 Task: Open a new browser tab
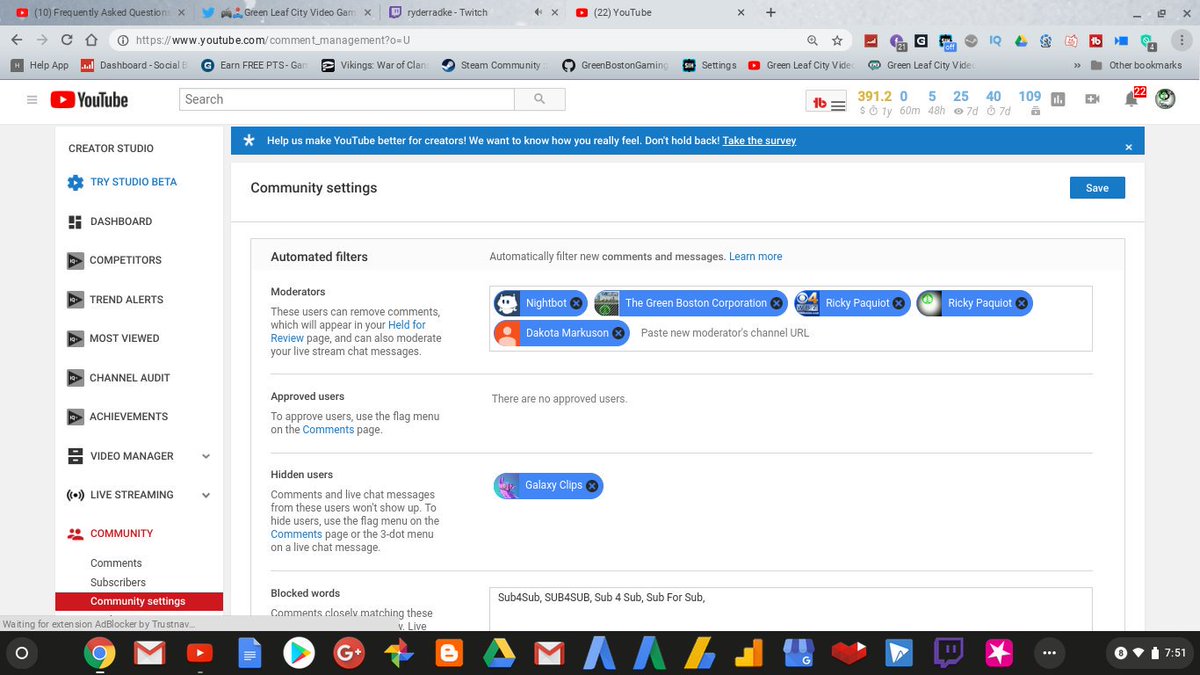pyautogui.click(x=771, y=12)
